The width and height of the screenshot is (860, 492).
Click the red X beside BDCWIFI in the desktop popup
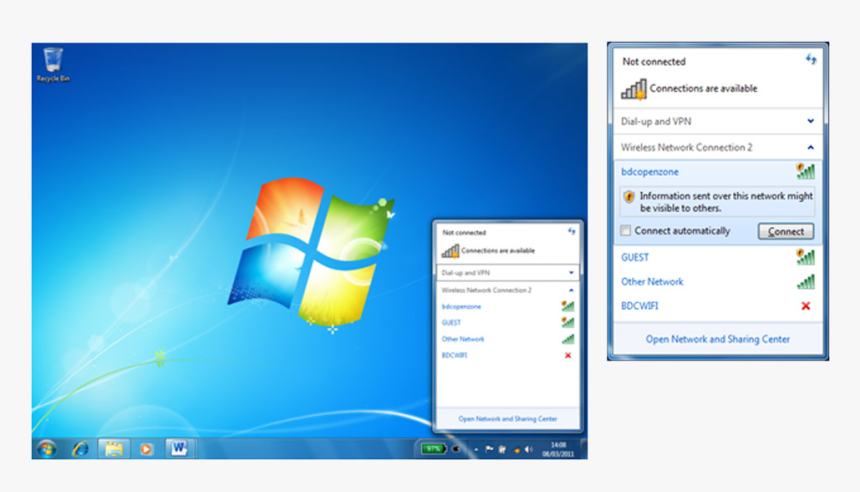pos(568,355)
